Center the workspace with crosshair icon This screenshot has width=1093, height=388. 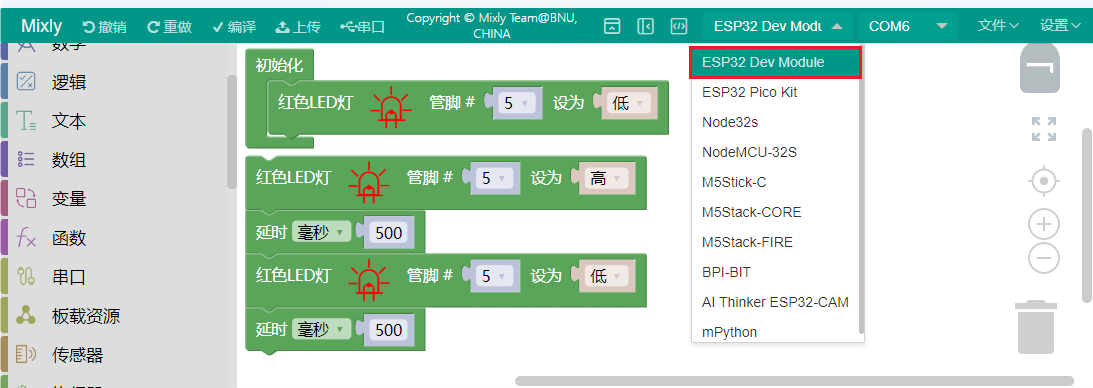(x=1044, y=182)
